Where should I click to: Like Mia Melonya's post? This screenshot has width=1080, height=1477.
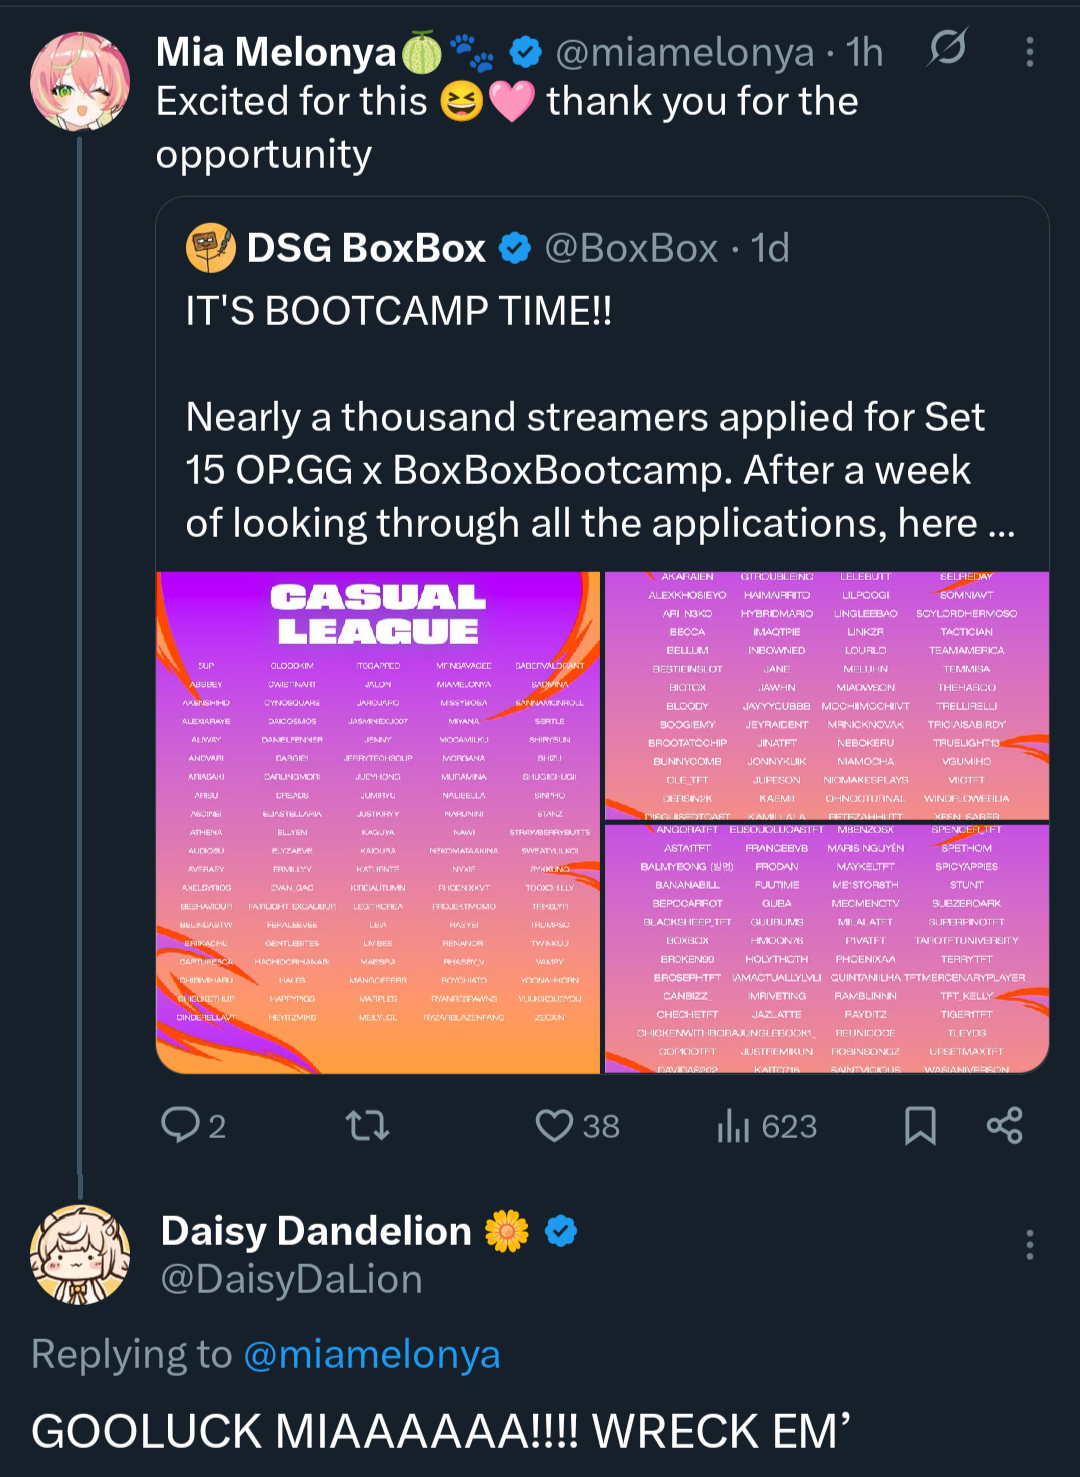point(554,1126)
